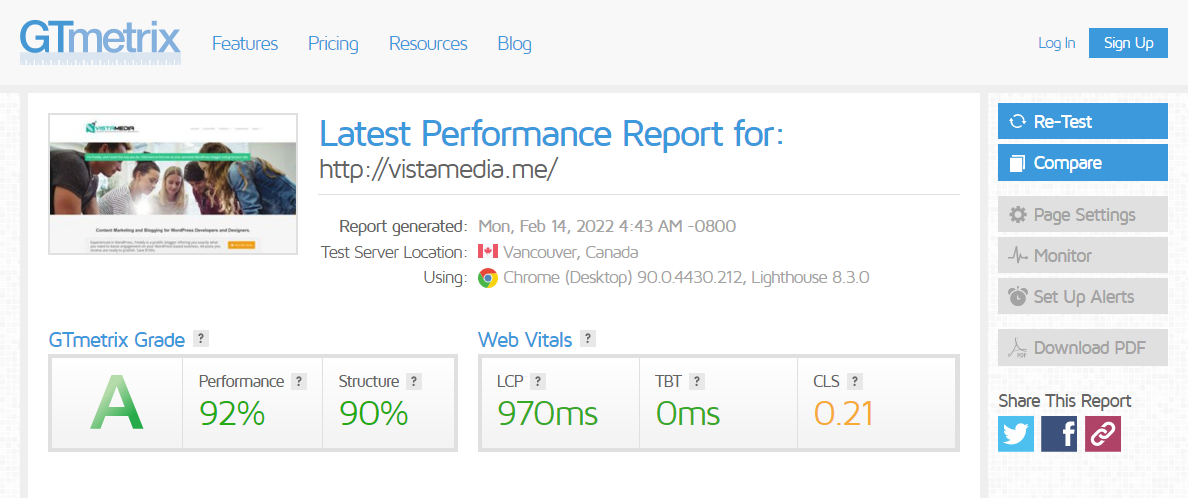
Task: Open the Pricing page
Action: click(x=333, y=44)
